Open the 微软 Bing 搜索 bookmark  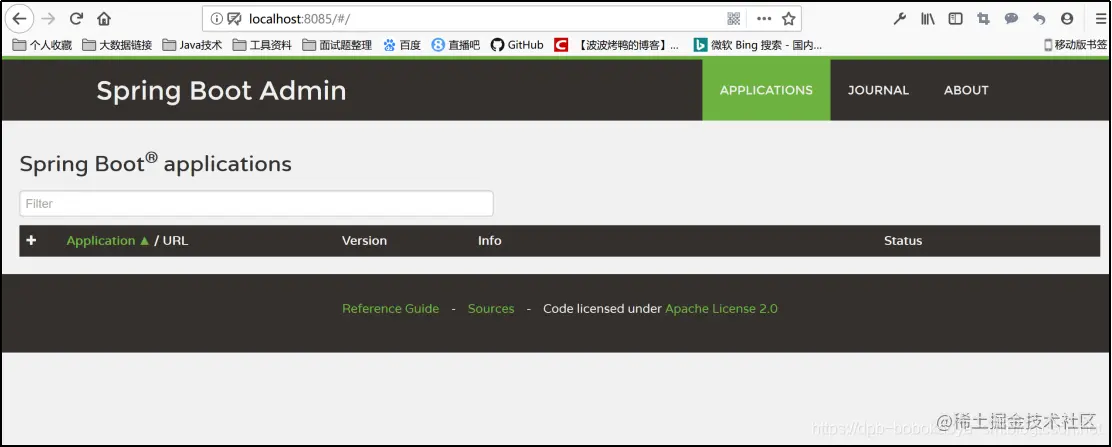(x=758, y=45)
